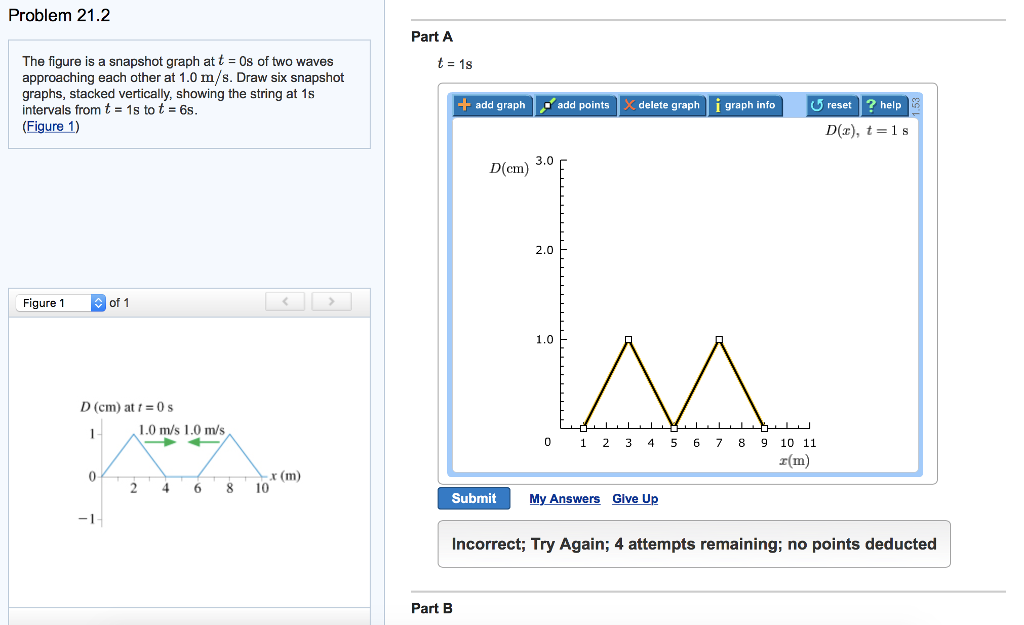Click the Give Up link
Screen dimensions: 1024x625
click(x=635, y=498)
